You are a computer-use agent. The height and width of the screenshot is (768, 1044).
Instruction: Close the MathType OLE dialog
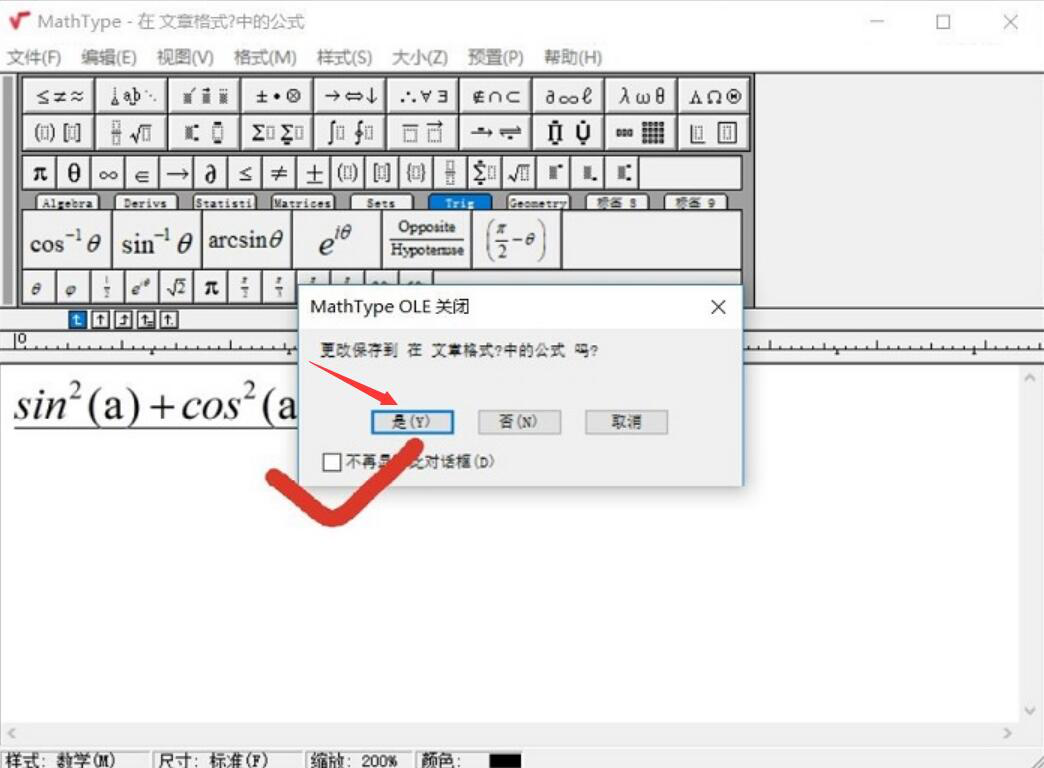click(718, 307)
